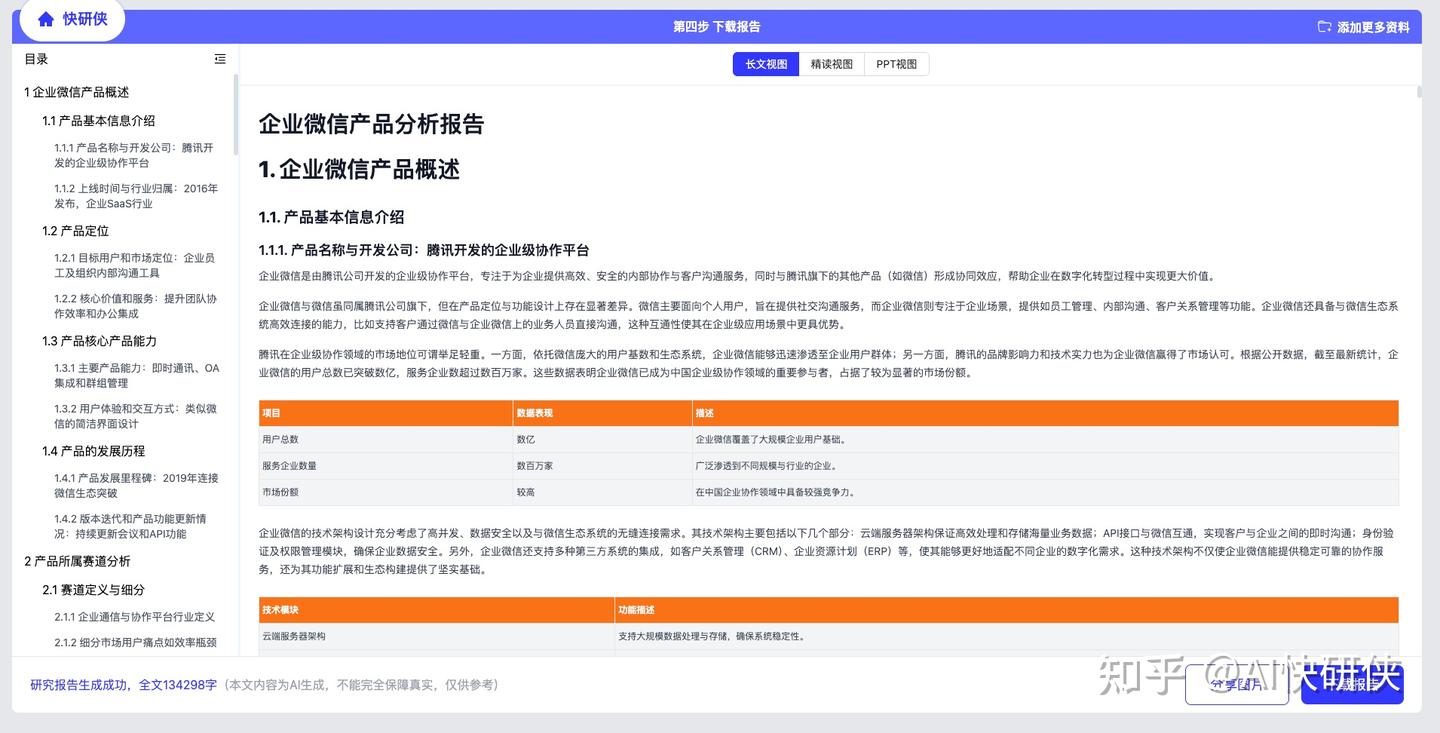Viewport: 1440px width, 733px height.
Task: Click the 服务企业数量 table cell
Action: point(386,466)
